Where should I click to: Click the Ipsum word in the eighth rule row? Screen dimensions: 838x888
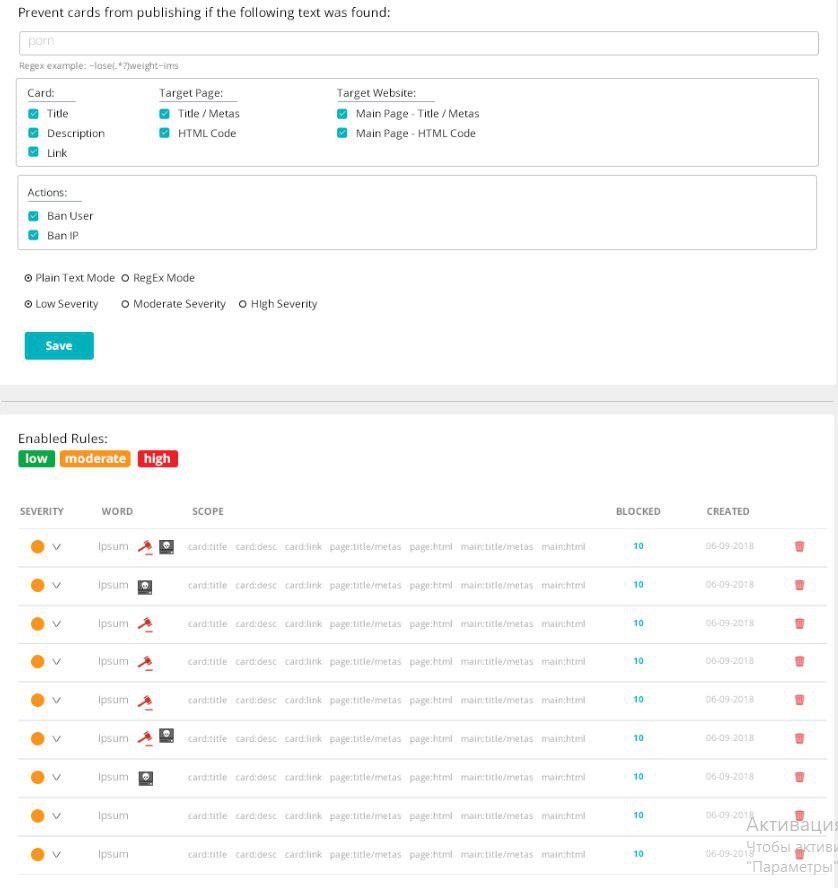pyautogui.click(x=113, y=816)
